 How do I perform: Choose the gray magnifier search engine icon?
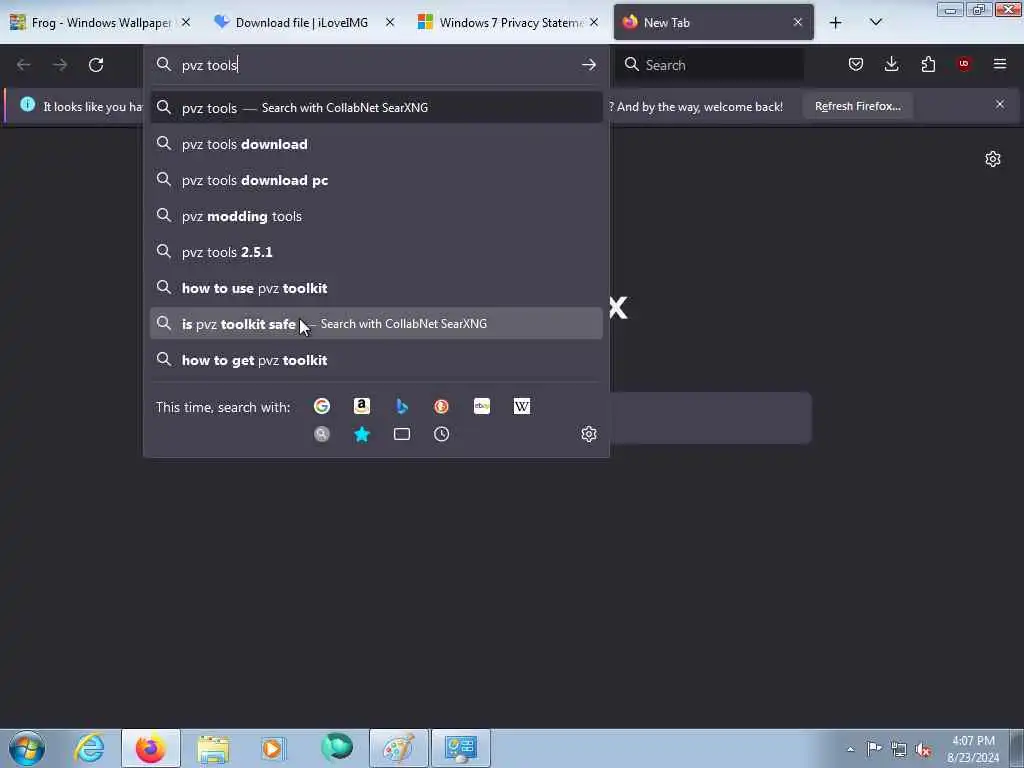[322, 434]
